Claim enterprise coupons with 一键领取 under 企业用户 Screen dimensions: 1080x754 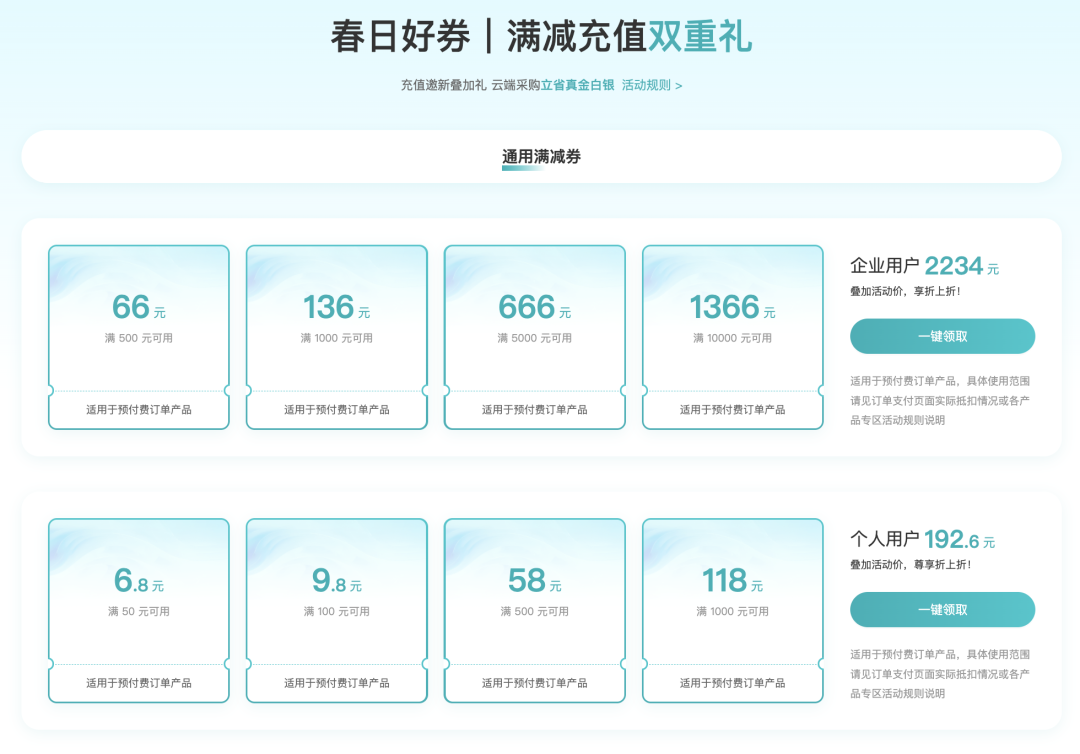tap(942, 336)
